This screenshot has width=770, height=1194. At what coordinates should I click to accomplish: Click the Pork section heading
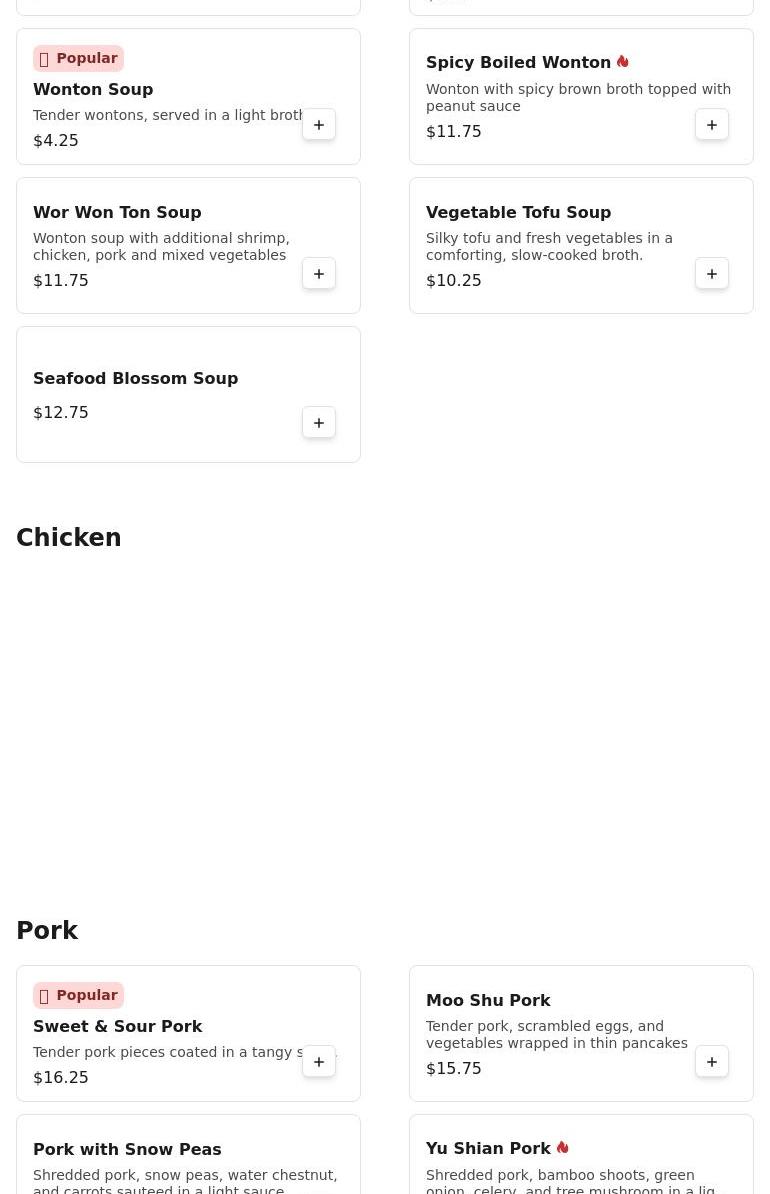pos(47,931)
